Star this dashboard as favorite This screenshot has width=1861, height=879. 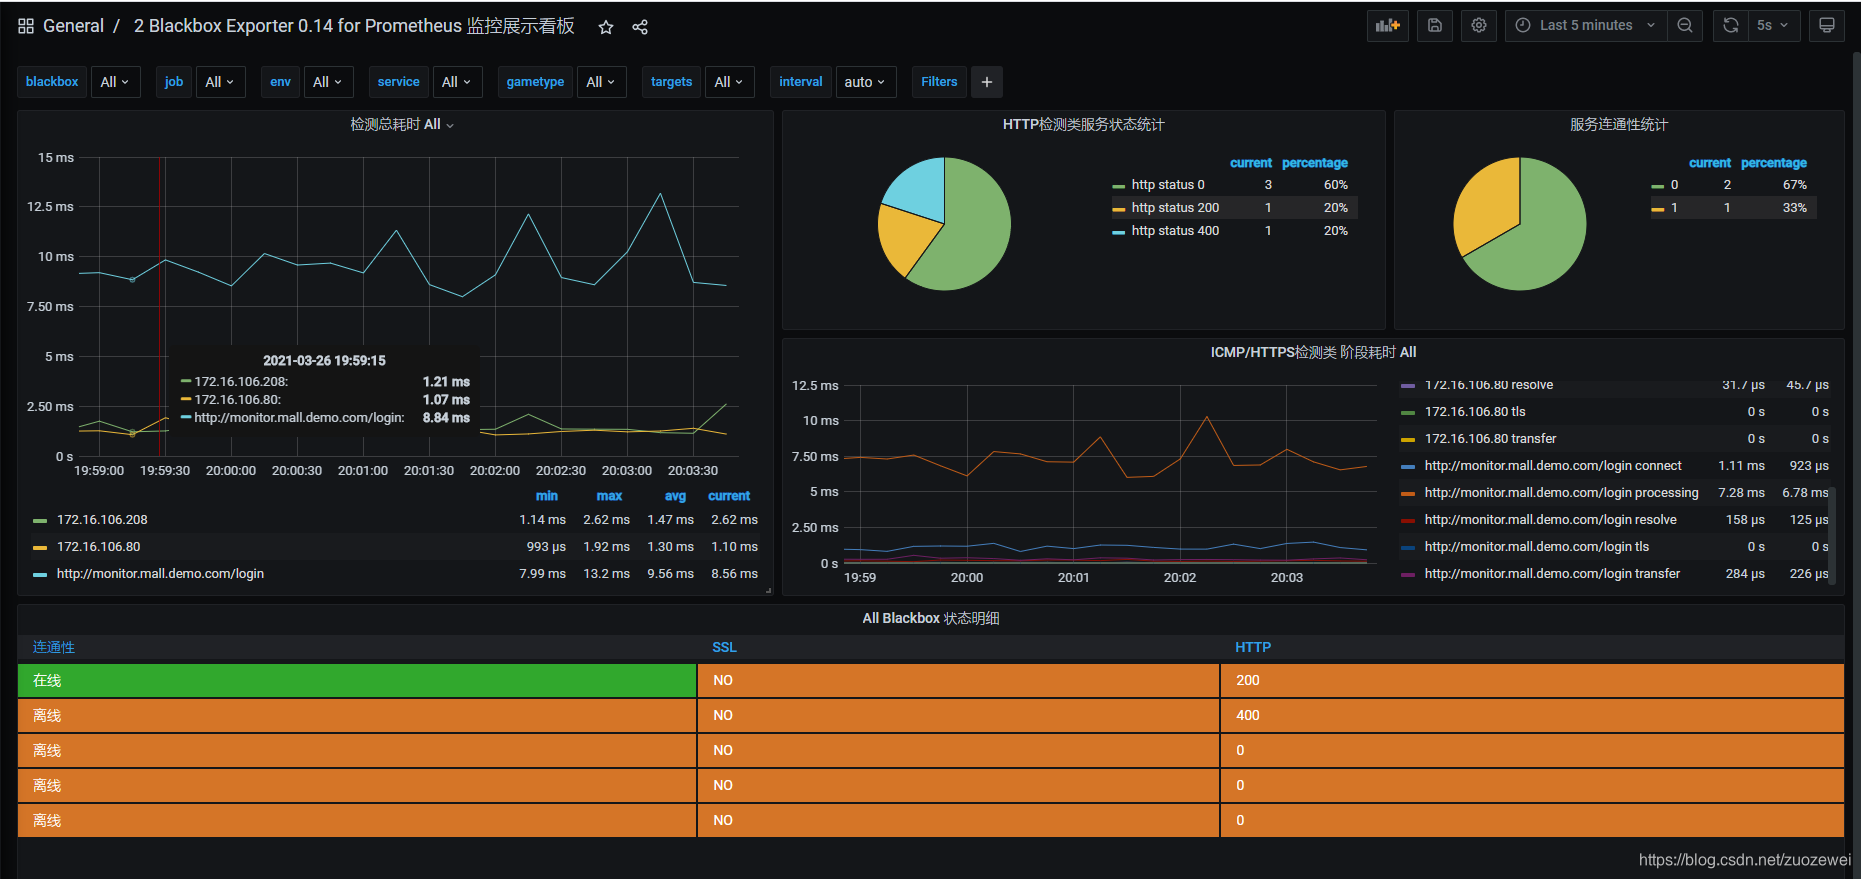pyautogui.click(x=605, y=27)
